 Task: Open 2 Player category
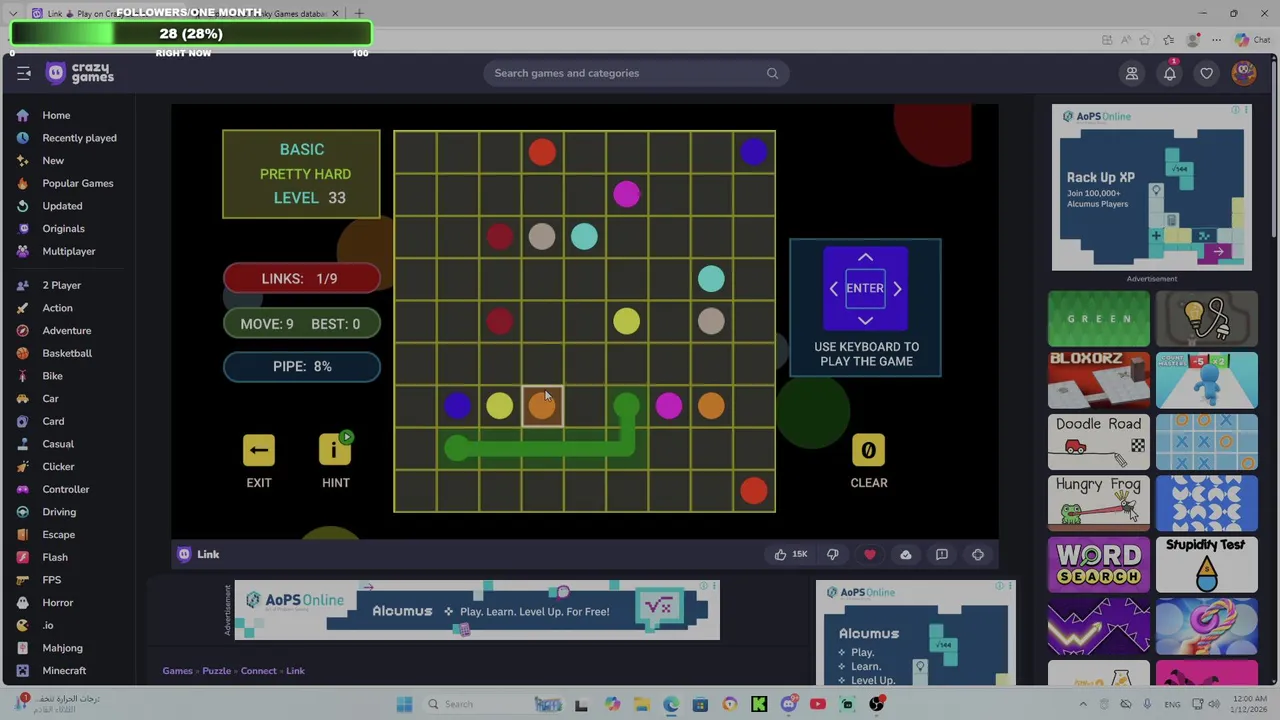pyautogui.click(x=61, y=285)
